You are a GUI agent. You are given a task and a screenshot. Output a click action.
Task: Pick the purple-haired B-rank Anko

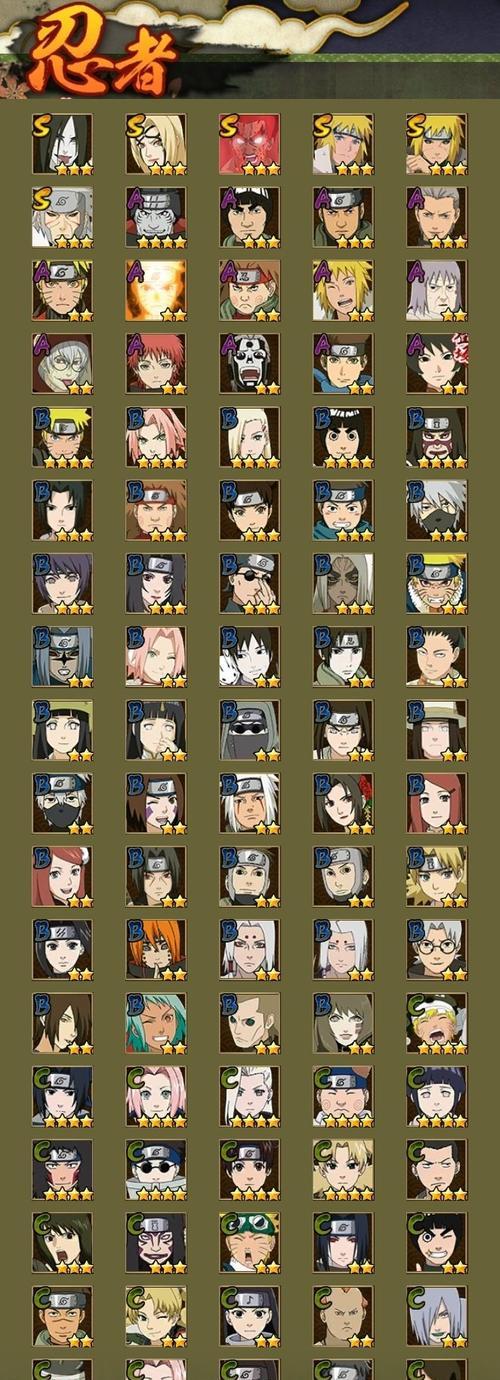pos(62,583)
